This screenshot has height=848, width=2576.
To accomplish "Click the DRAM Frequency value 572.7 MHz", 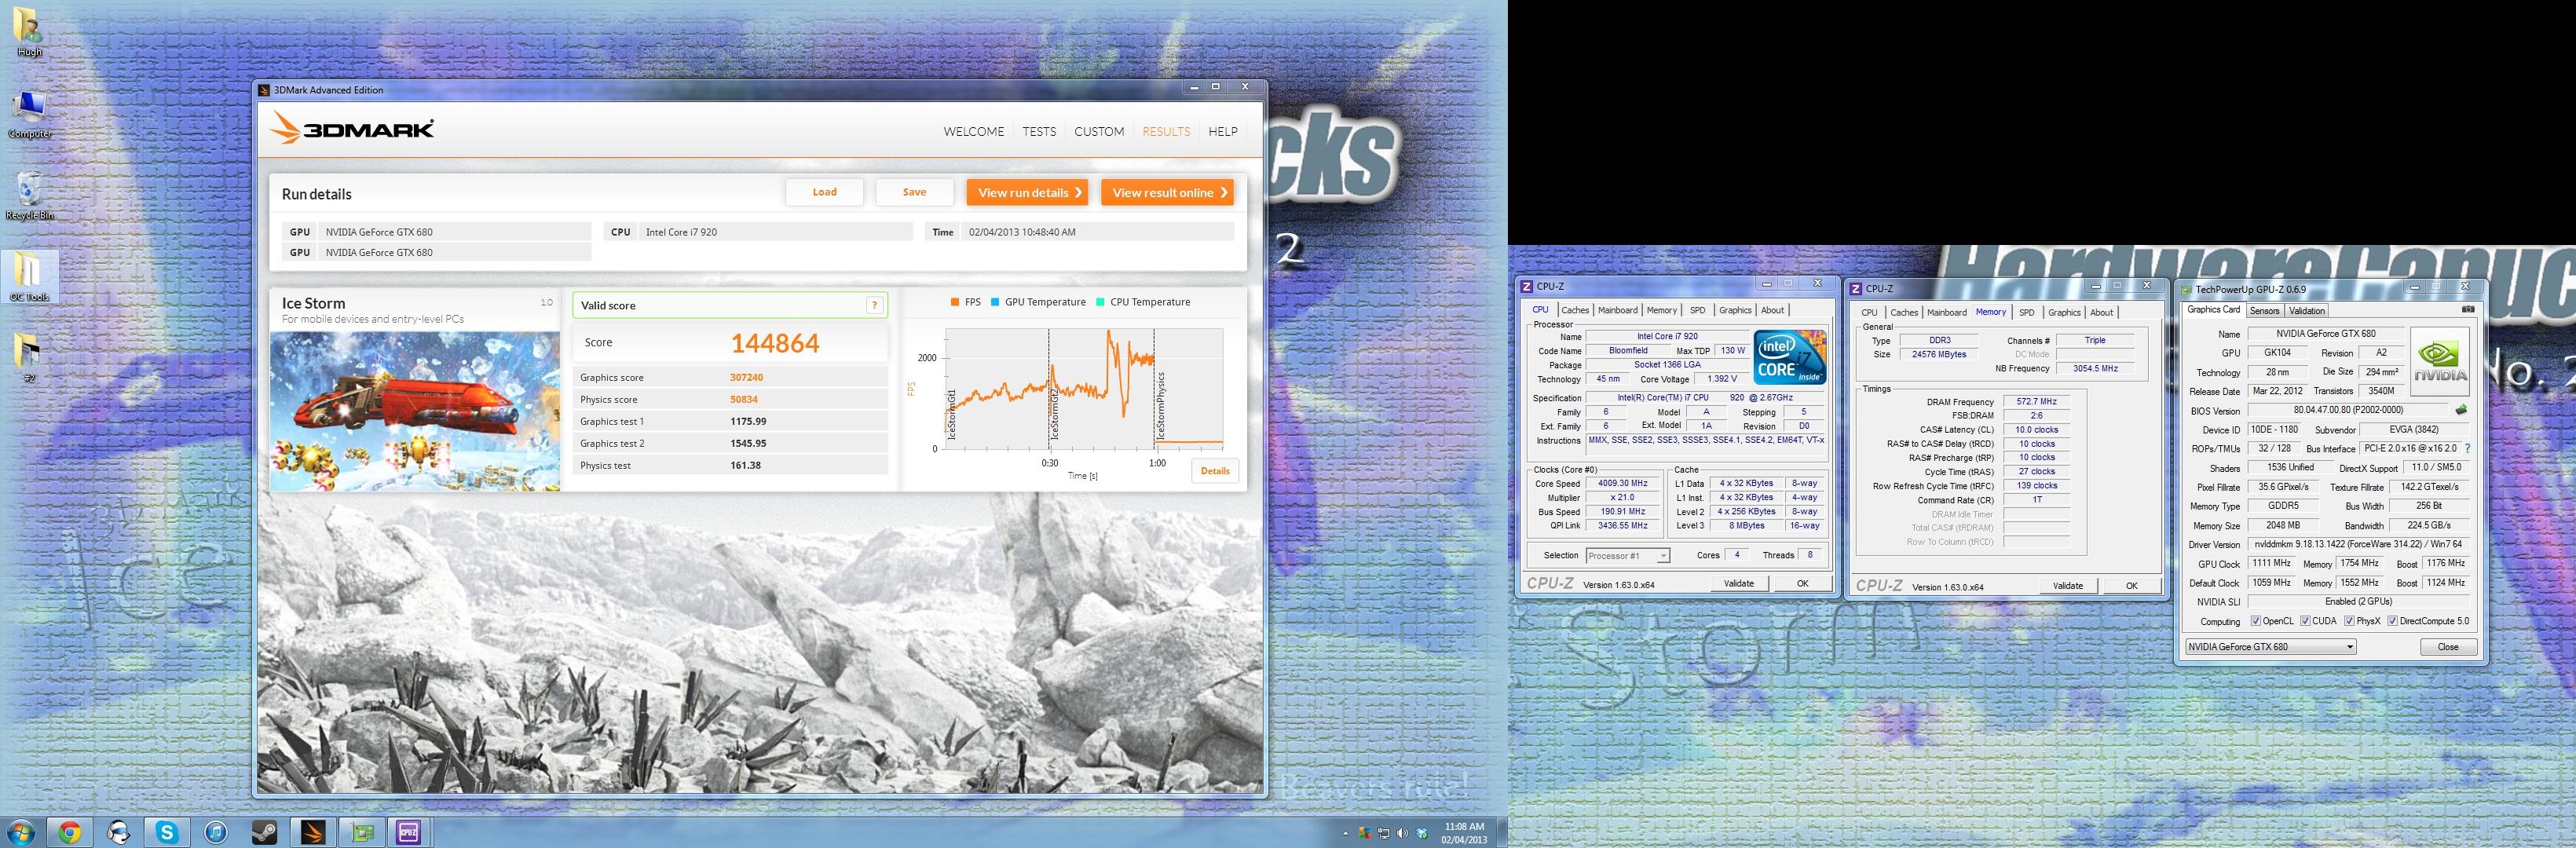I will pos(2036,402).
